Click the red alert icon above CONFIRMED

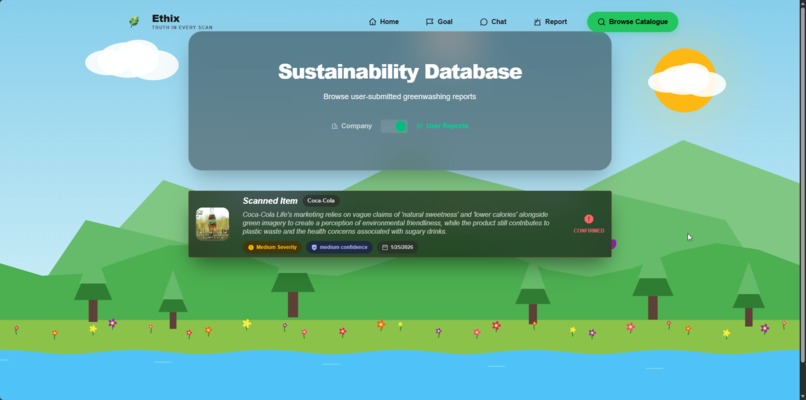tap(589, 219)
